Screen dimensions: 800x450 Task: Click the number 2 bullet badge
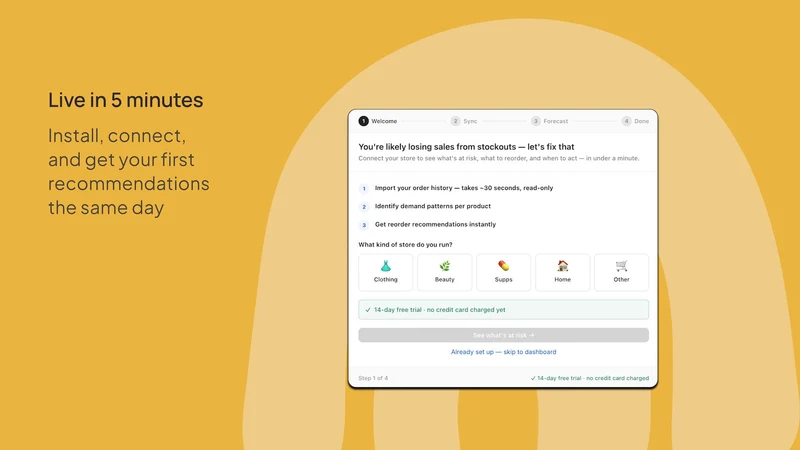[x=364, y=207]
